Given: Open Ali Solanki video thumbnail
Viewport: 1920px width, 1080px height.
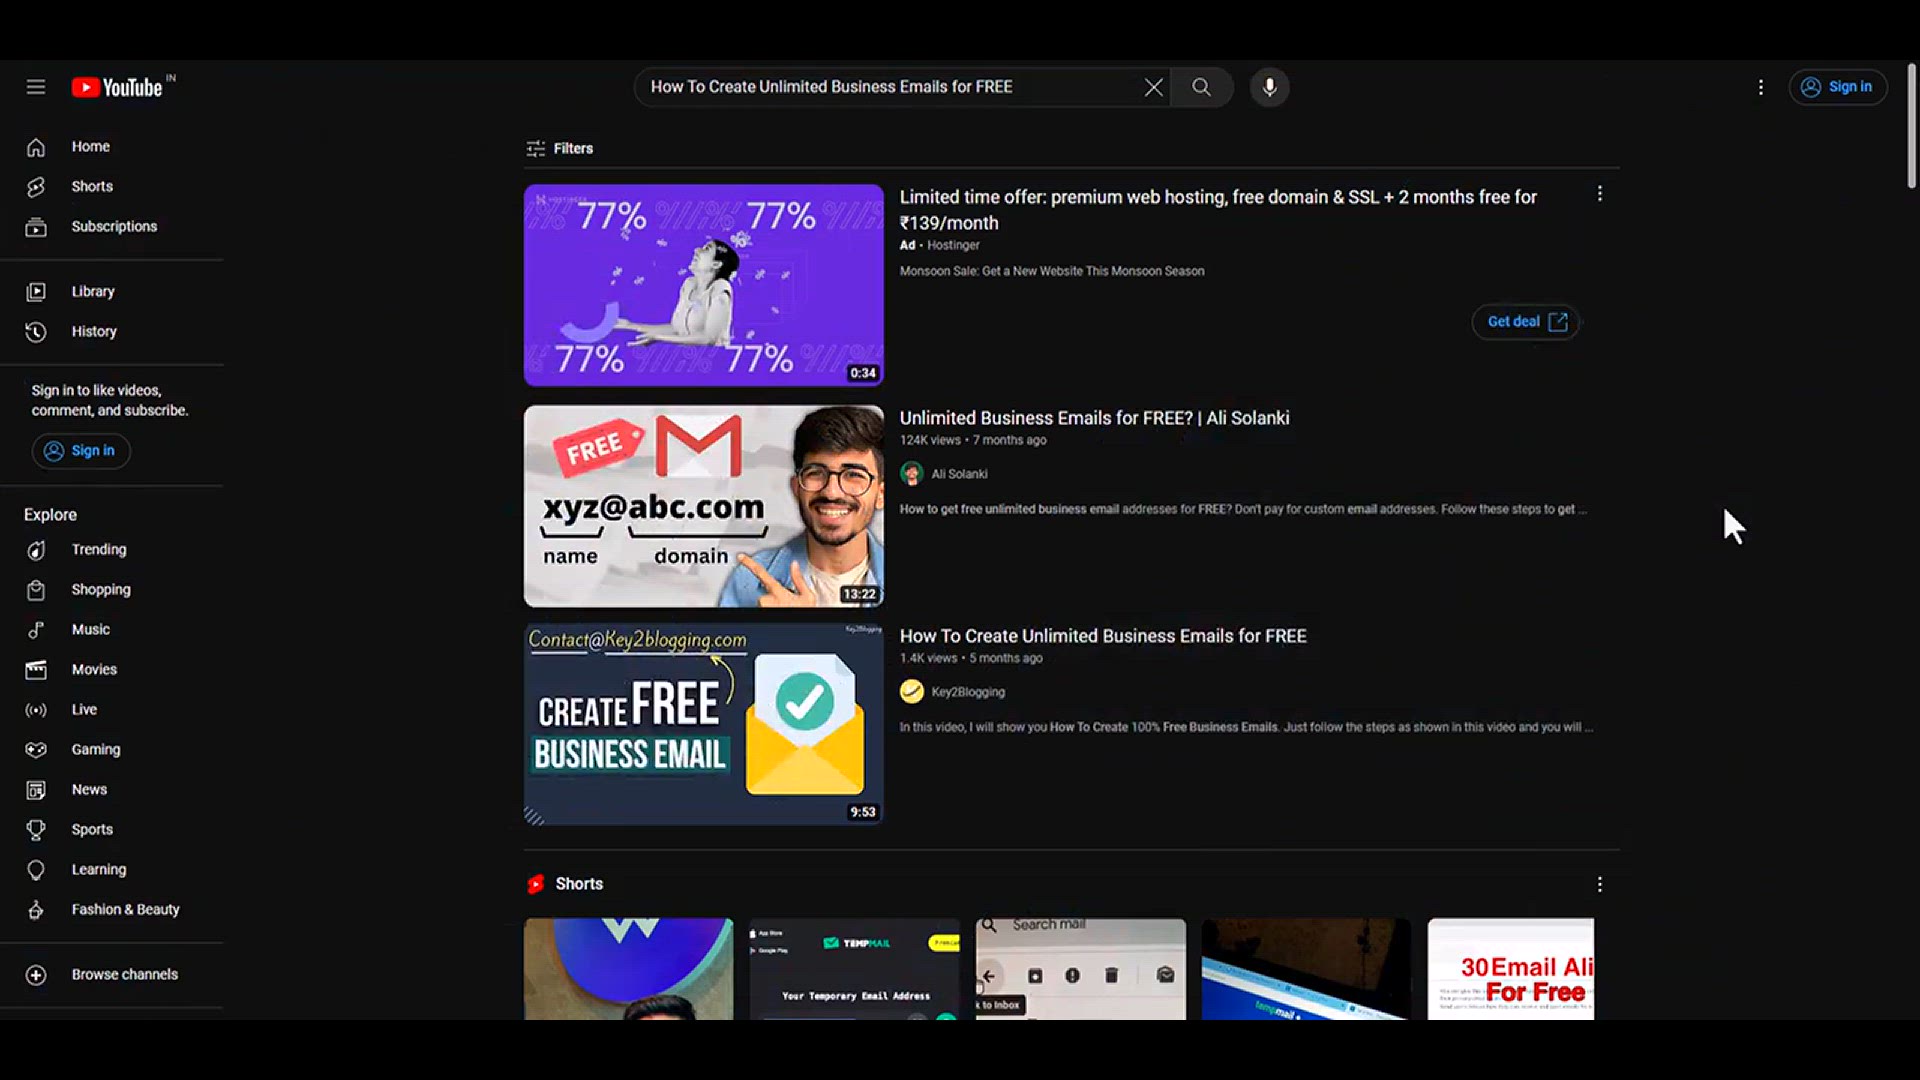Looking at the screenshot, I should (x=704, y=506).
